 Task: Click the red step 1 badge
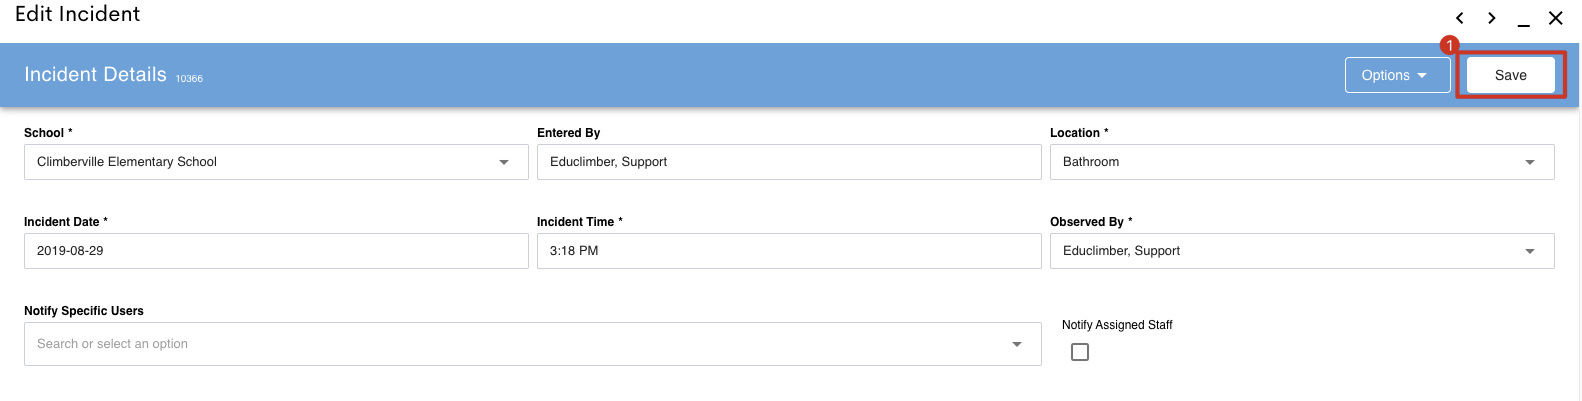(x=1449, y=45)
